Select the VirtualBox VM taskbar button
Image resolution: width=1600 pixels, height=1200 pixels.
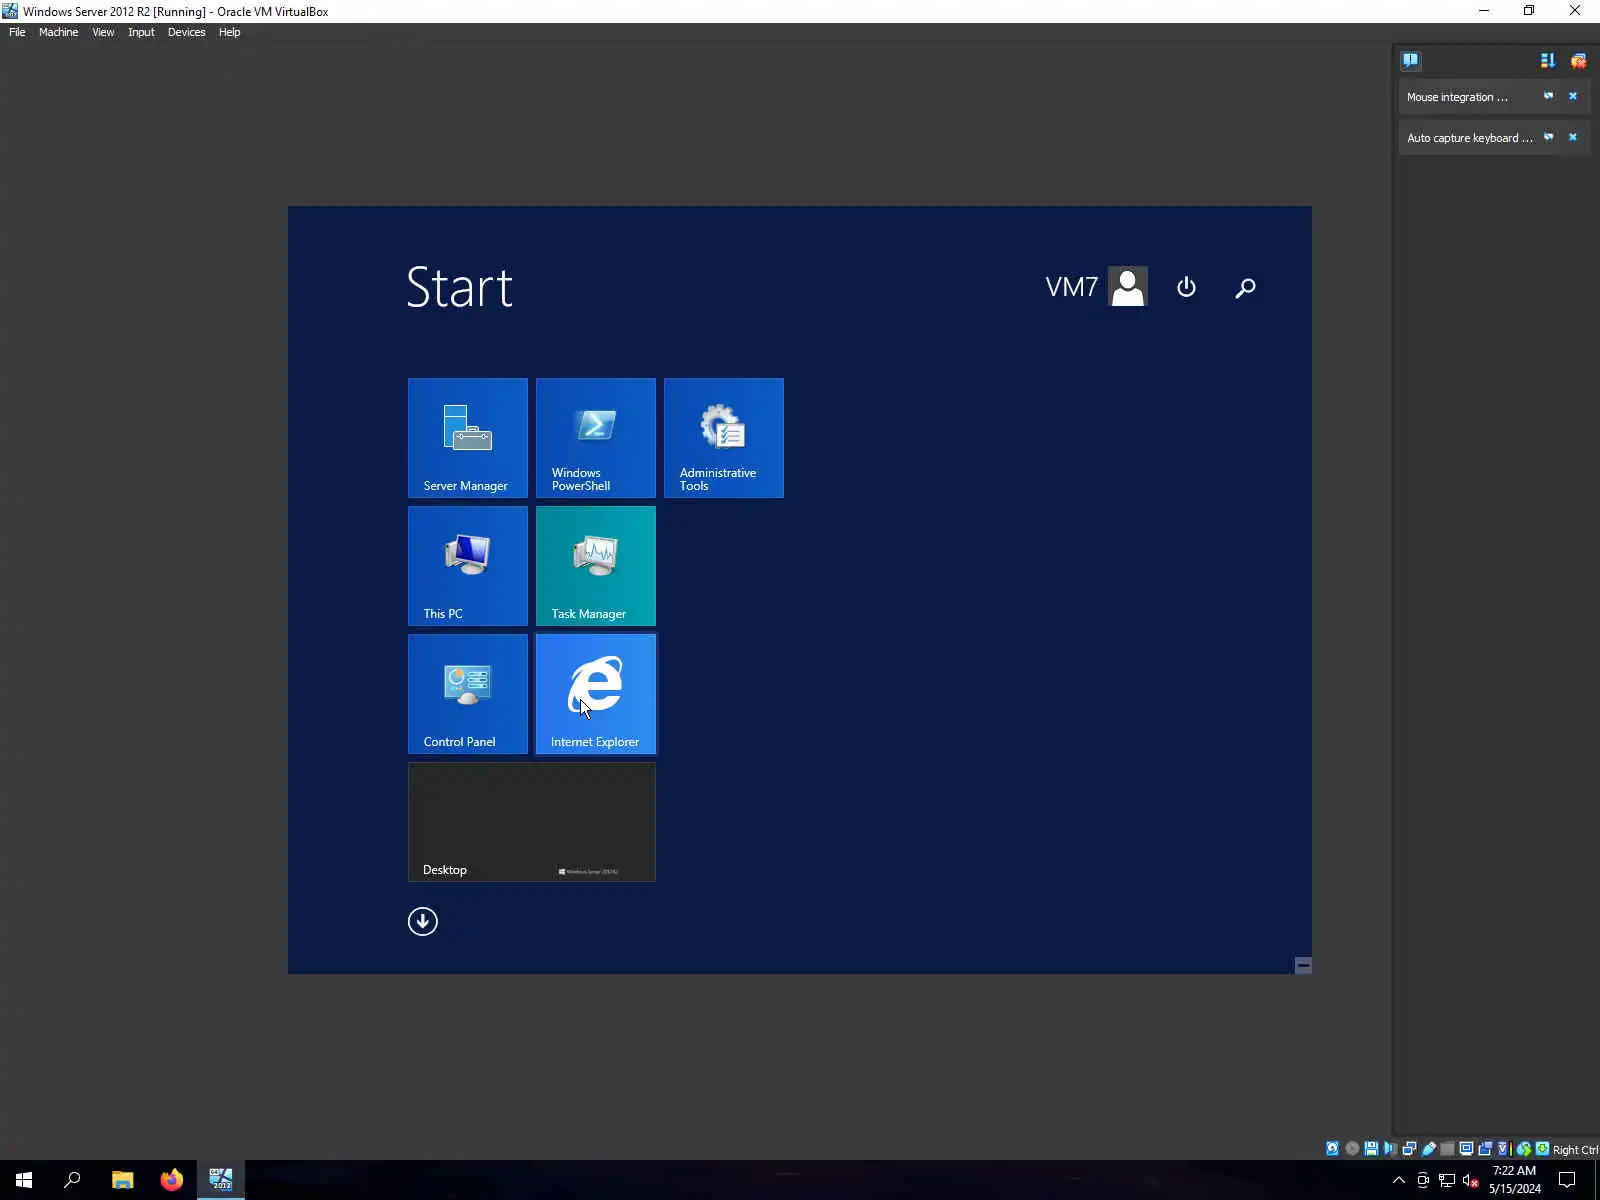221,1180
